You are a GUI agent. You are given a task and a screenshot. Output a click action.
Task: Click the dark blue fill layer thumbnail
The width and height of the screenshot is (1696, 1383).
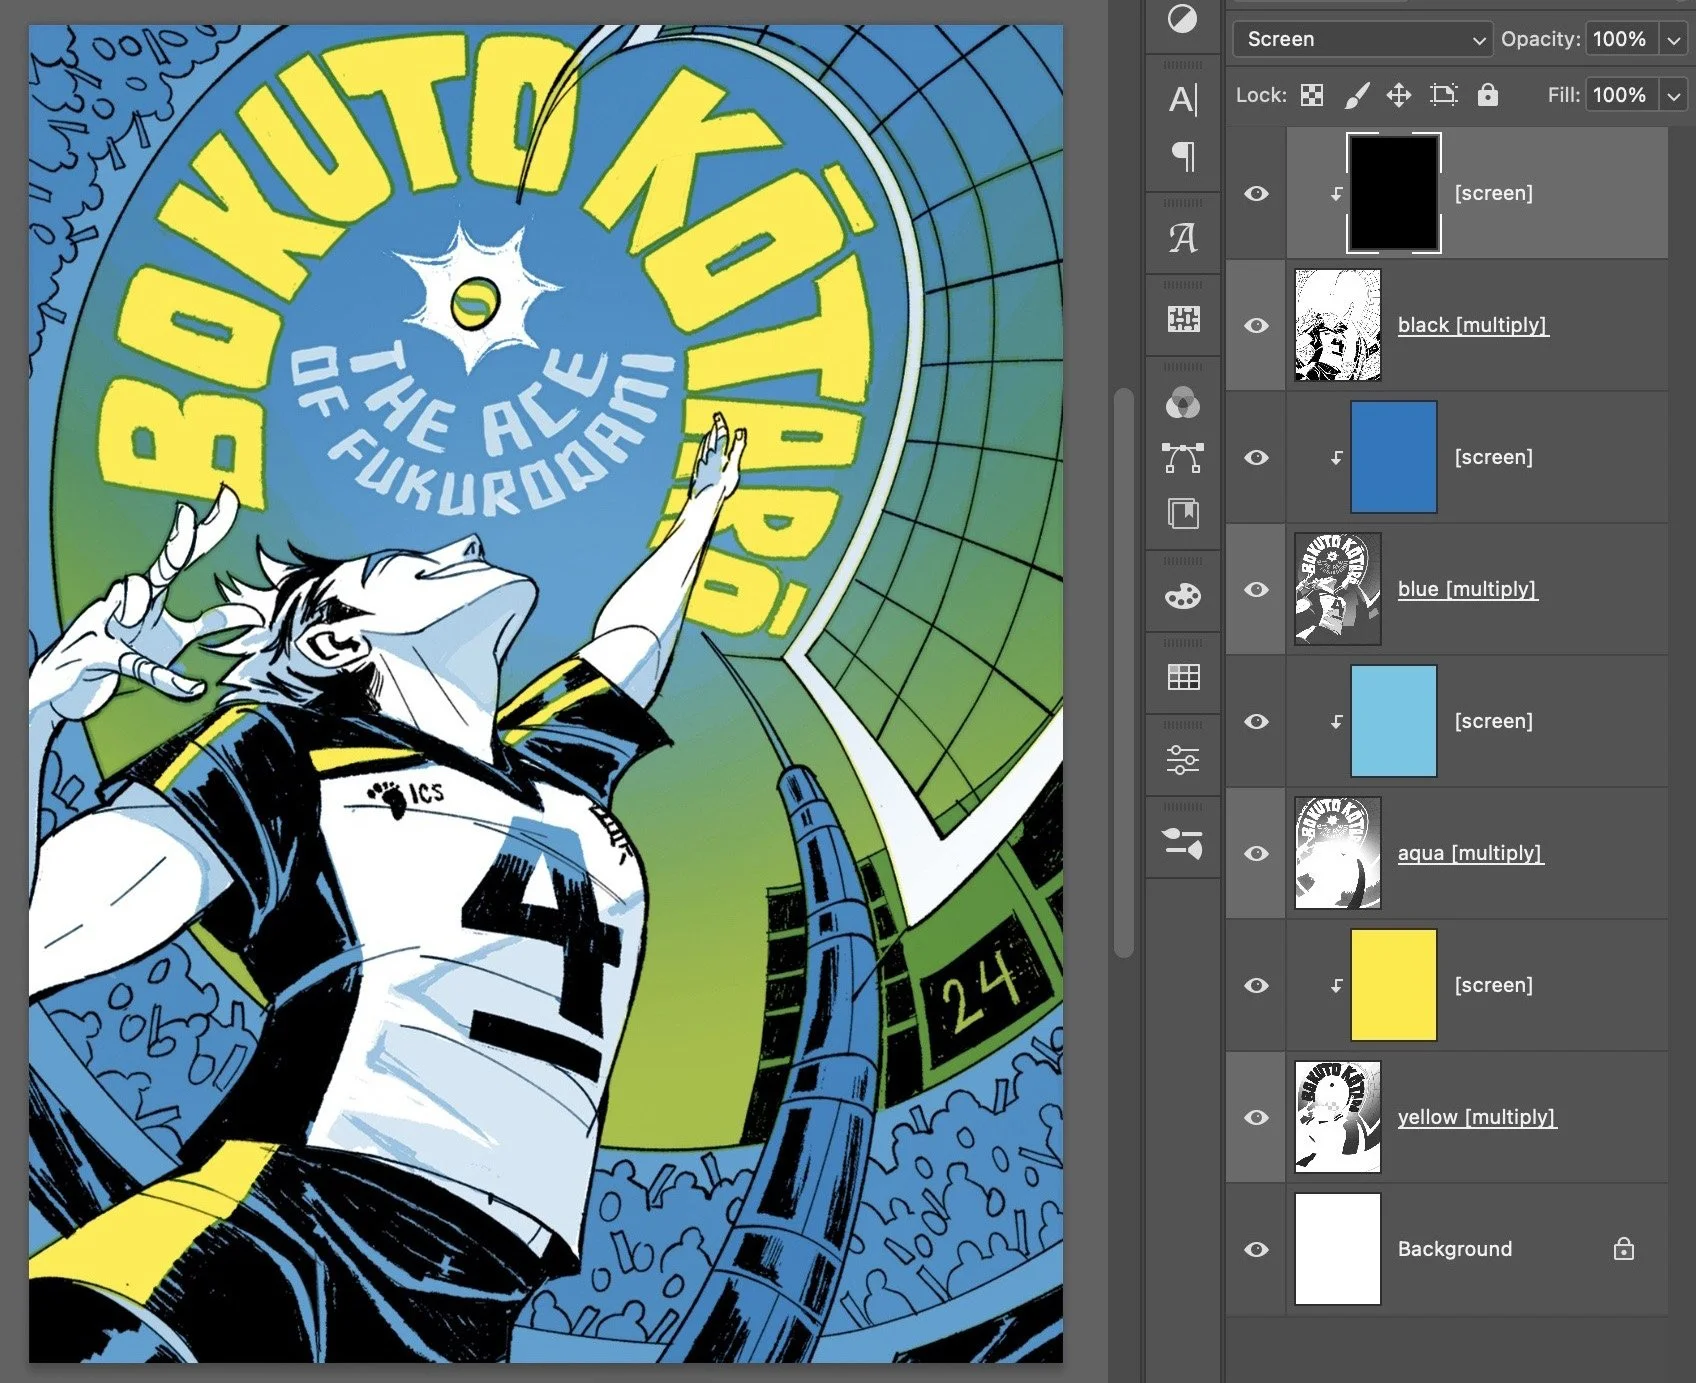1394,457
